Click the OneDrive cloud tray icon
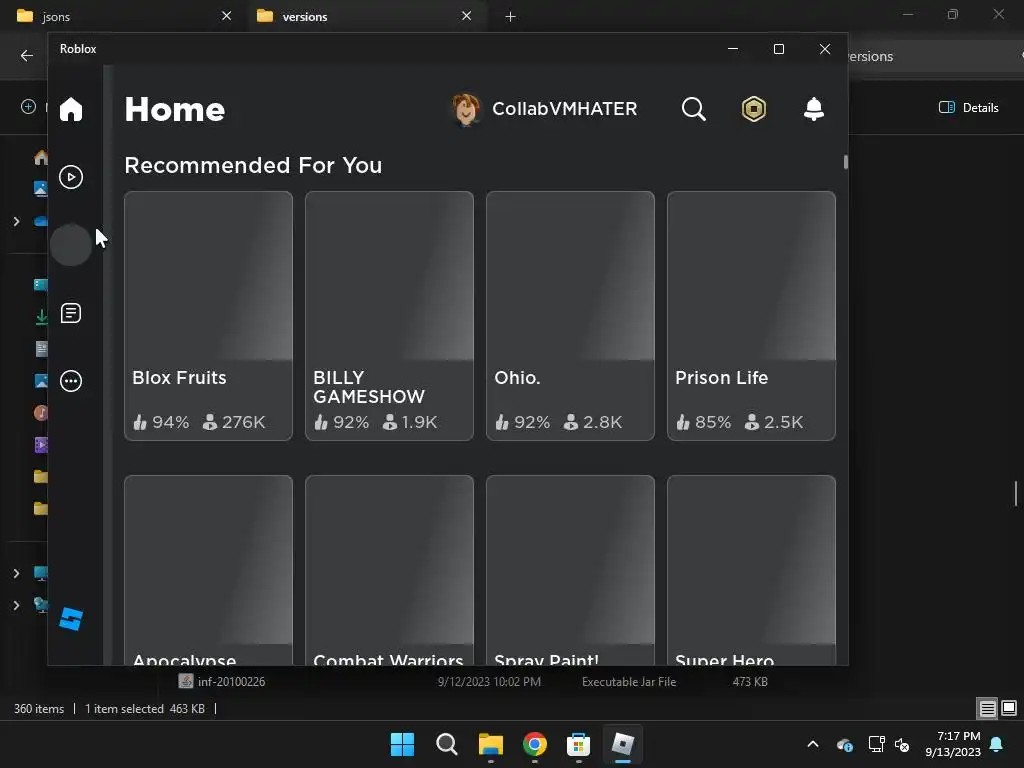 [x=844, y=744]
